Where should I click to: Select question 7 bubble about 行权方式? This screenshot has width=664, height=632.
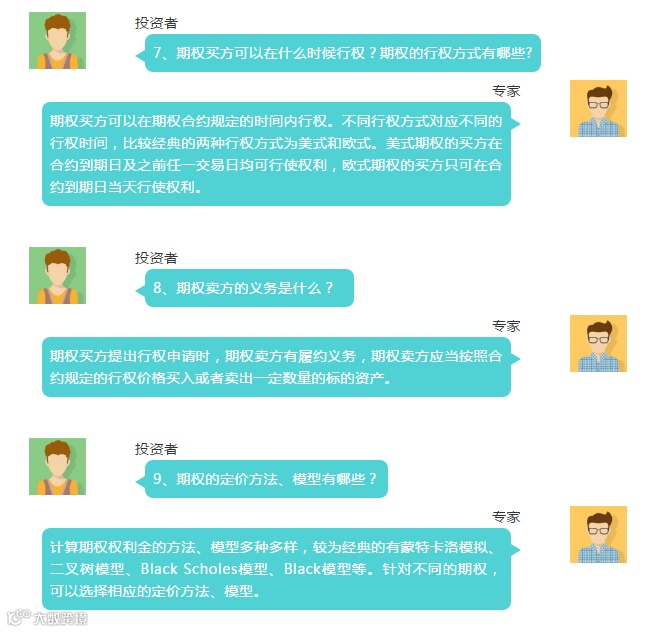pos(338,53)
